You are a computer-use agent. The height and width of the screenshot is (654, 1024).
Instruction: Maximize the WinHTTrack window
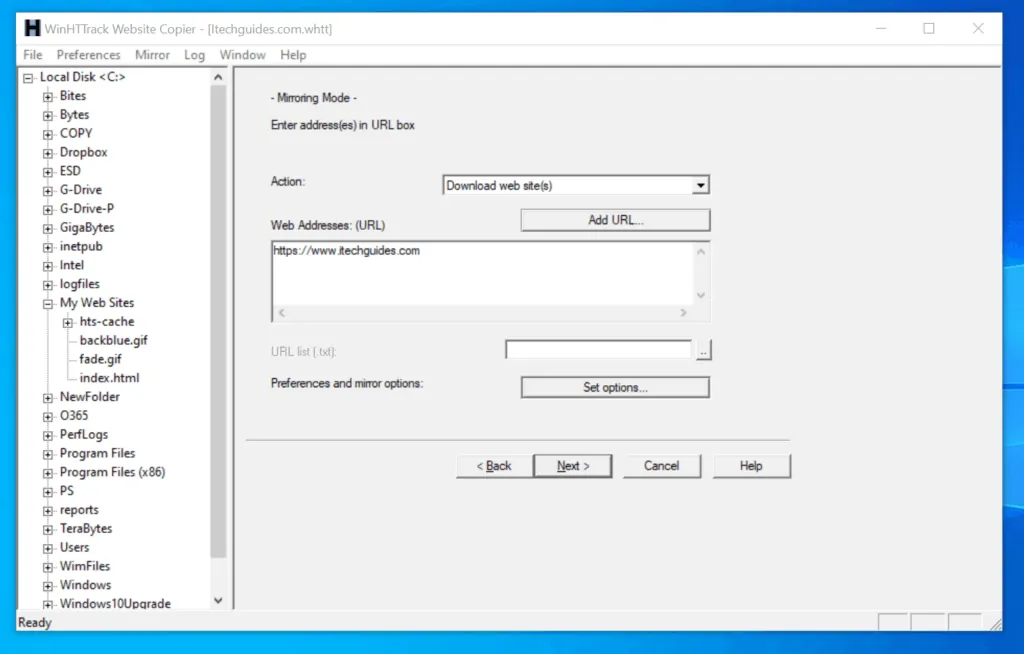click(929, 28)
